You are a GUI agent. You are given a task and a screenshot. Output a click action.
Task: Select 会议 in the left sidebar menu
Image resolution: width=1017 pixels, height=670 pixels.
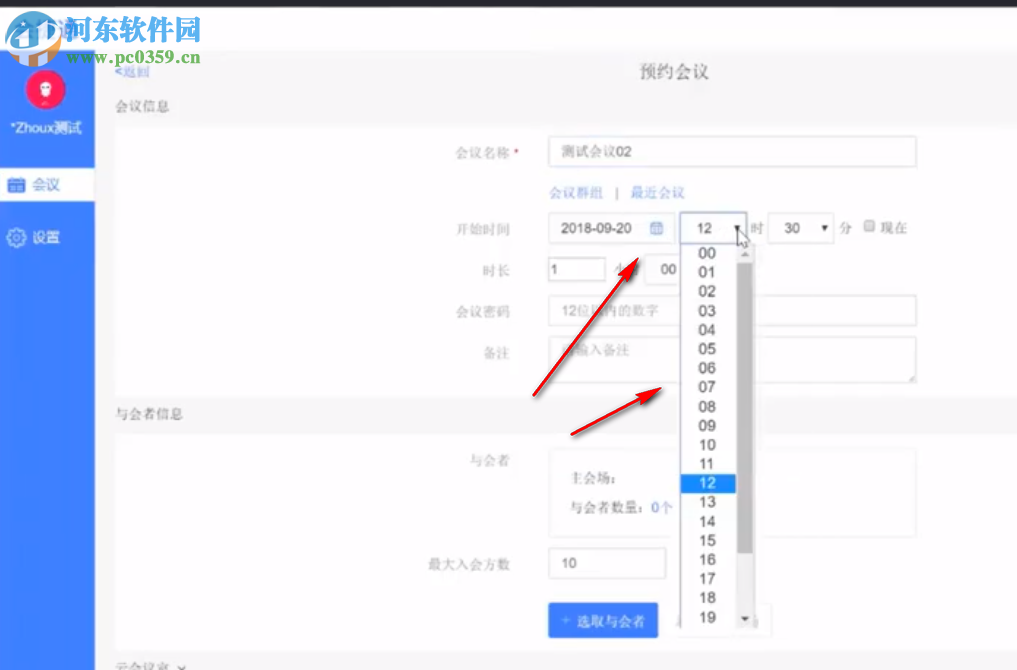click(x=44, y=184)
